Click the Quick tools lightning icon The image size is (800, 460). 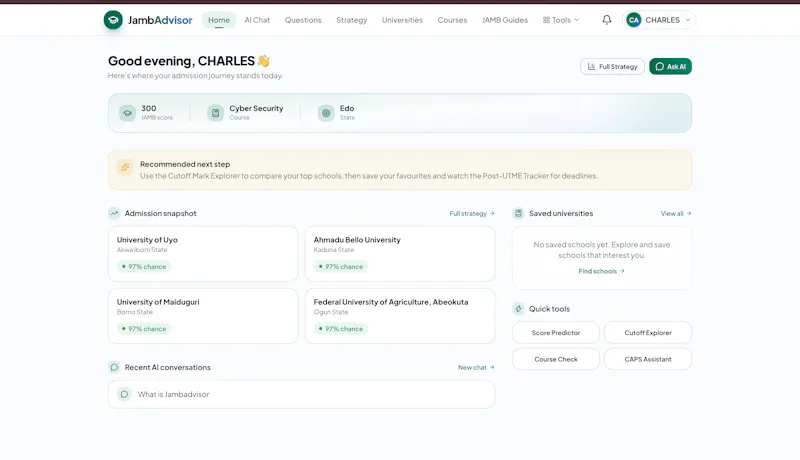(518, 309)
